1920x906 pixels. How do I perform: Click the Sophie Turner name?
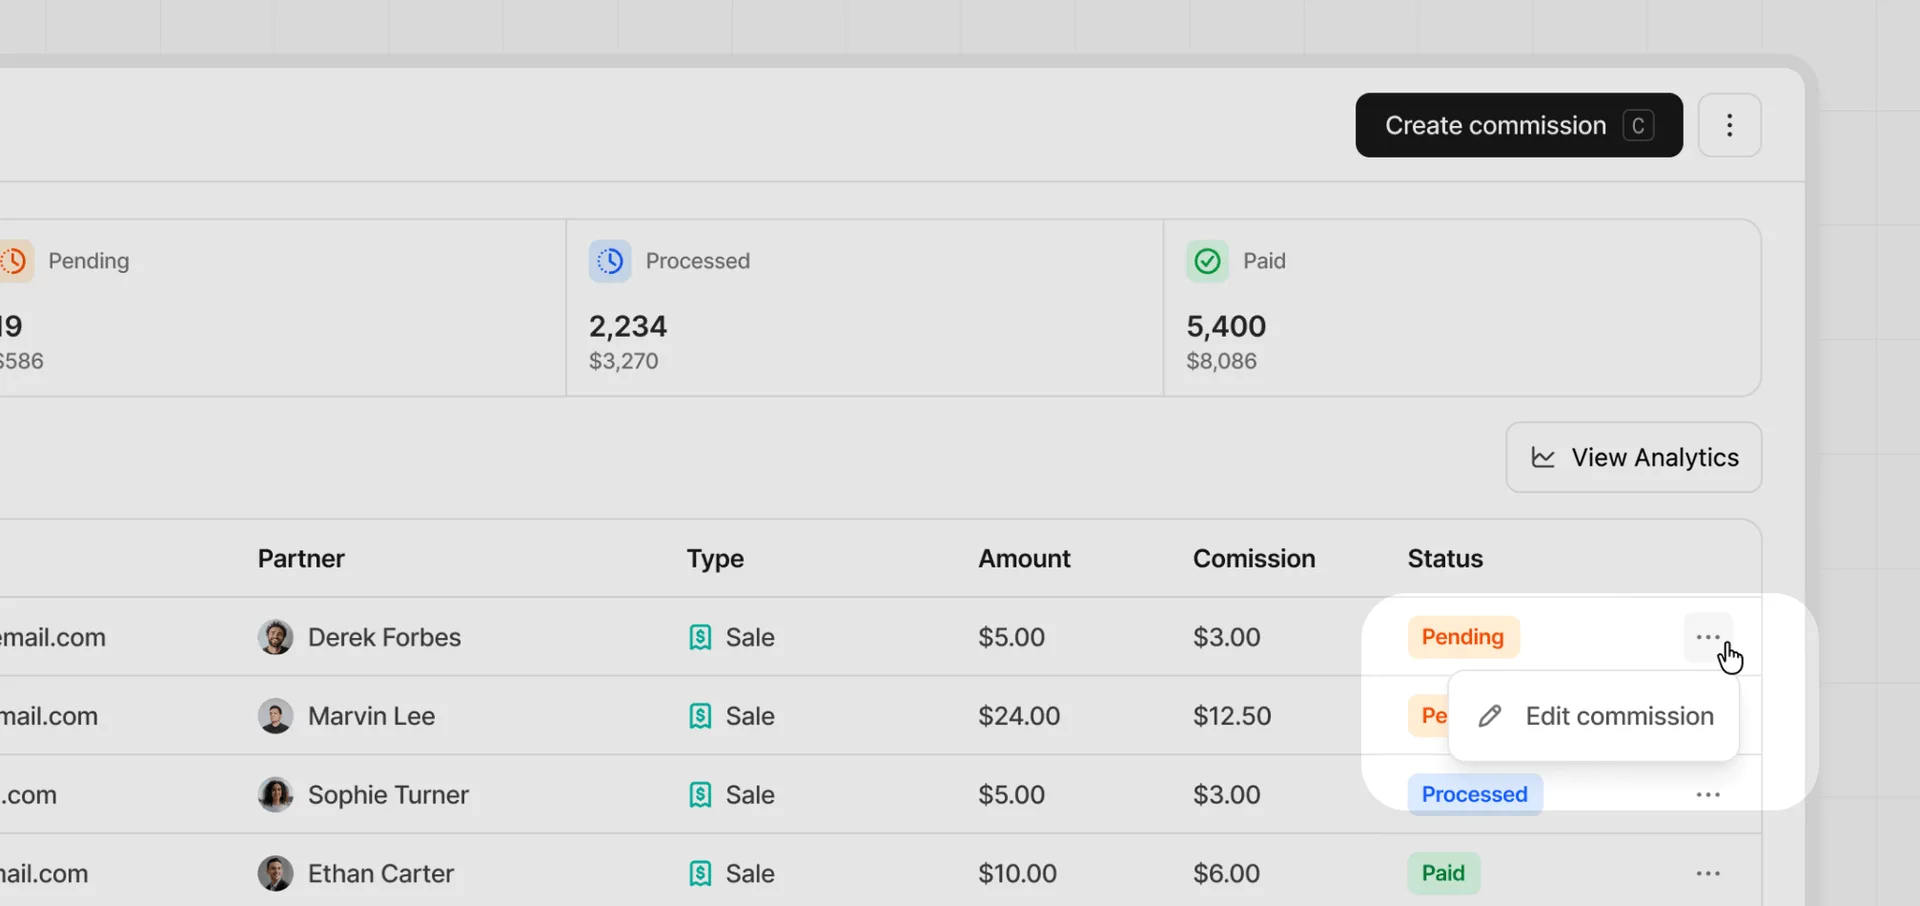[388, 794]
